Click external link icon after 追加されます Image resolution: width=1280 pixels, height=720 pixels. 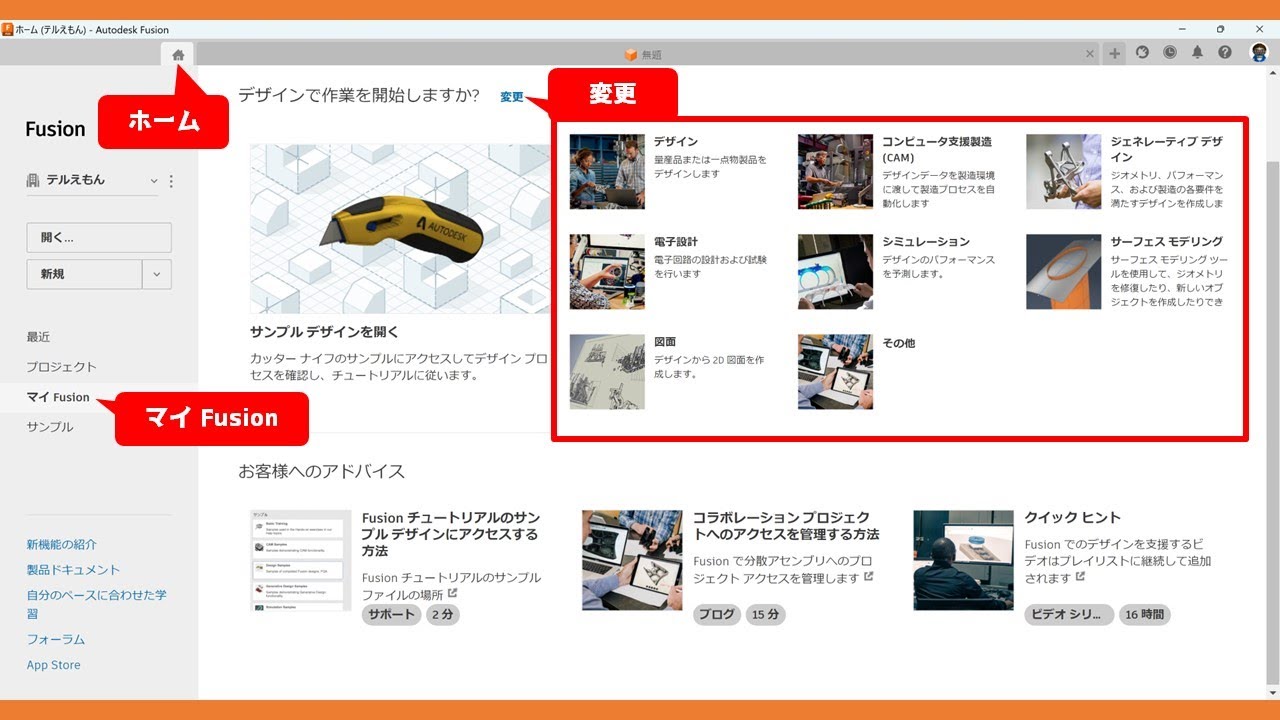click(x=1082, y=577)
